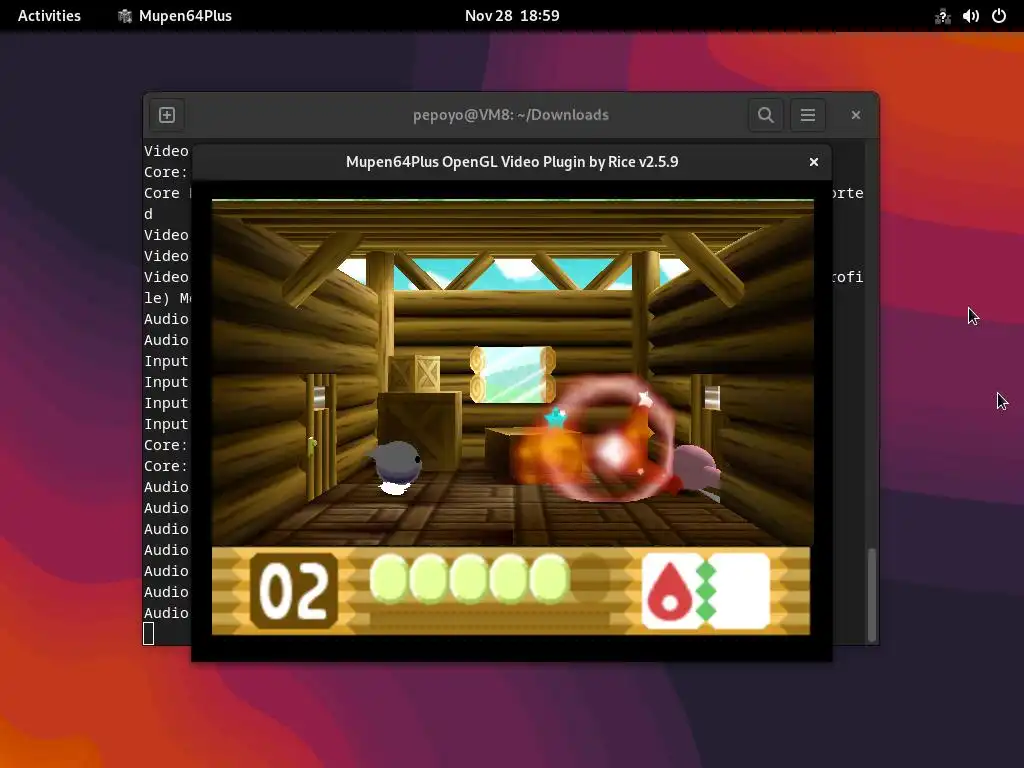The width and height of the screenshot is (1024, 768).
Task: Open Activities overview in top bar
Action: click(49, 16)
